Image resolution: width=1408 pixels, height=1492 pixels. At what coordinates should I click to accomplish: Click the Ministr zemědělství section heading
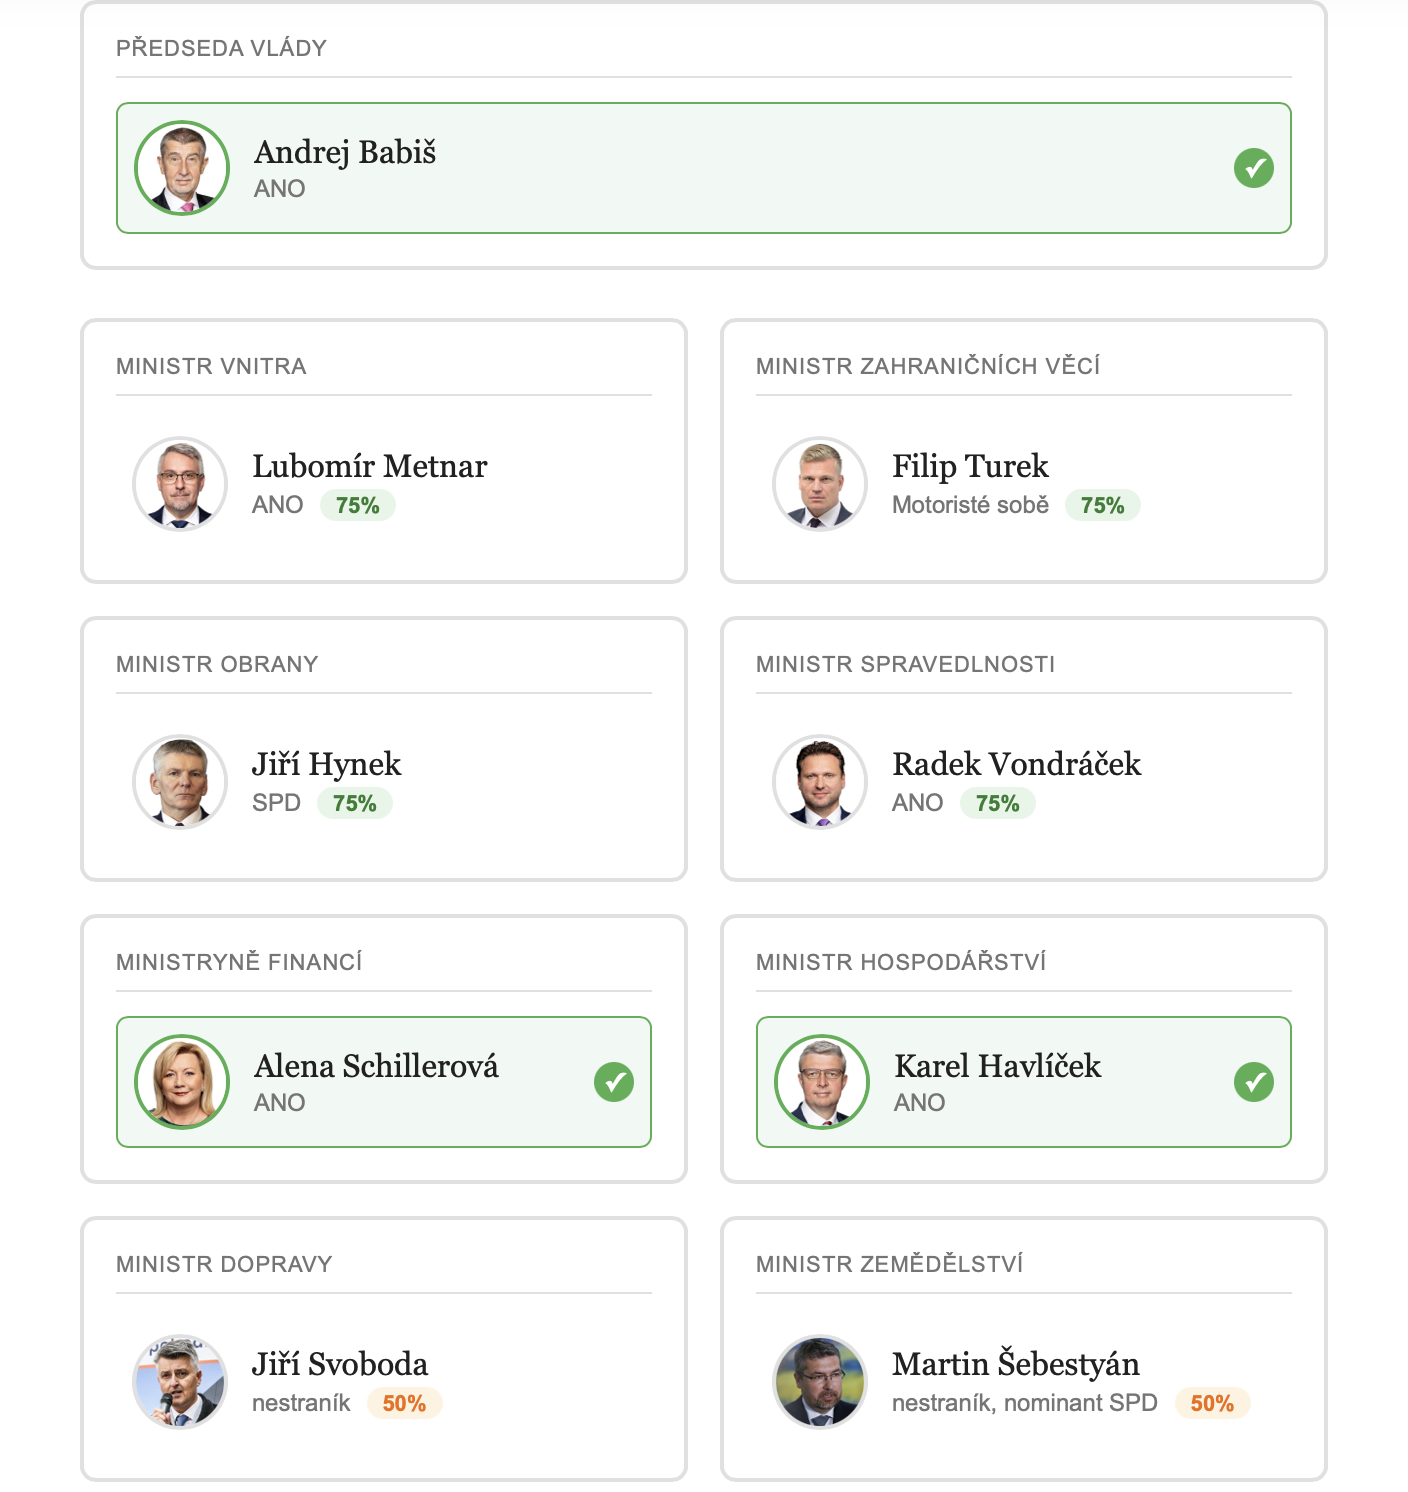(x=889, y=1264)
